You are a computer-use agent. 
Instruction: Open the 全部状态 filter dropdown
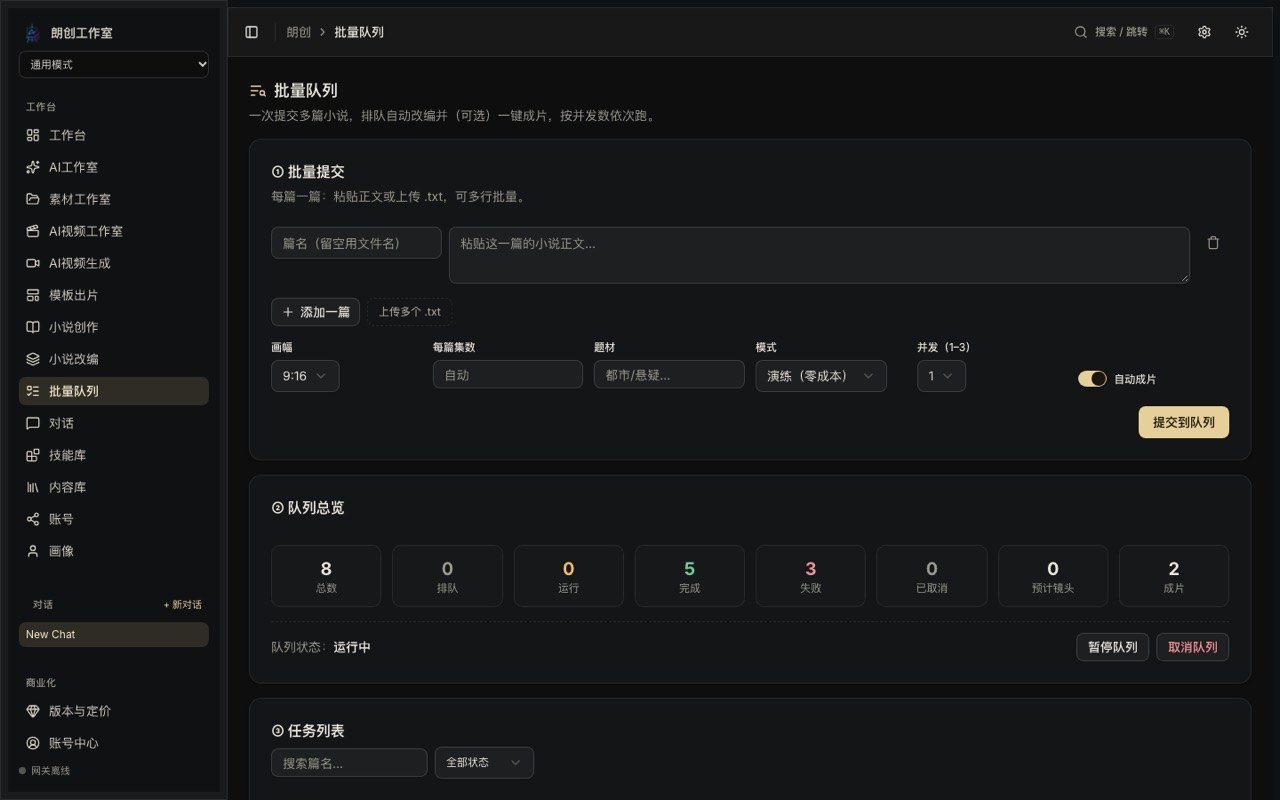click(484, 762)
